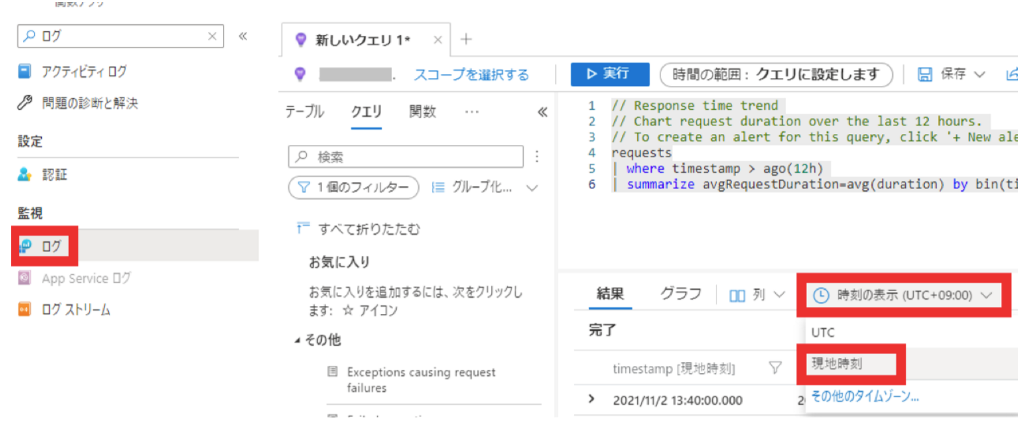
Task: Open 時間の範囲 time range selector
Action: pos(776,75)
